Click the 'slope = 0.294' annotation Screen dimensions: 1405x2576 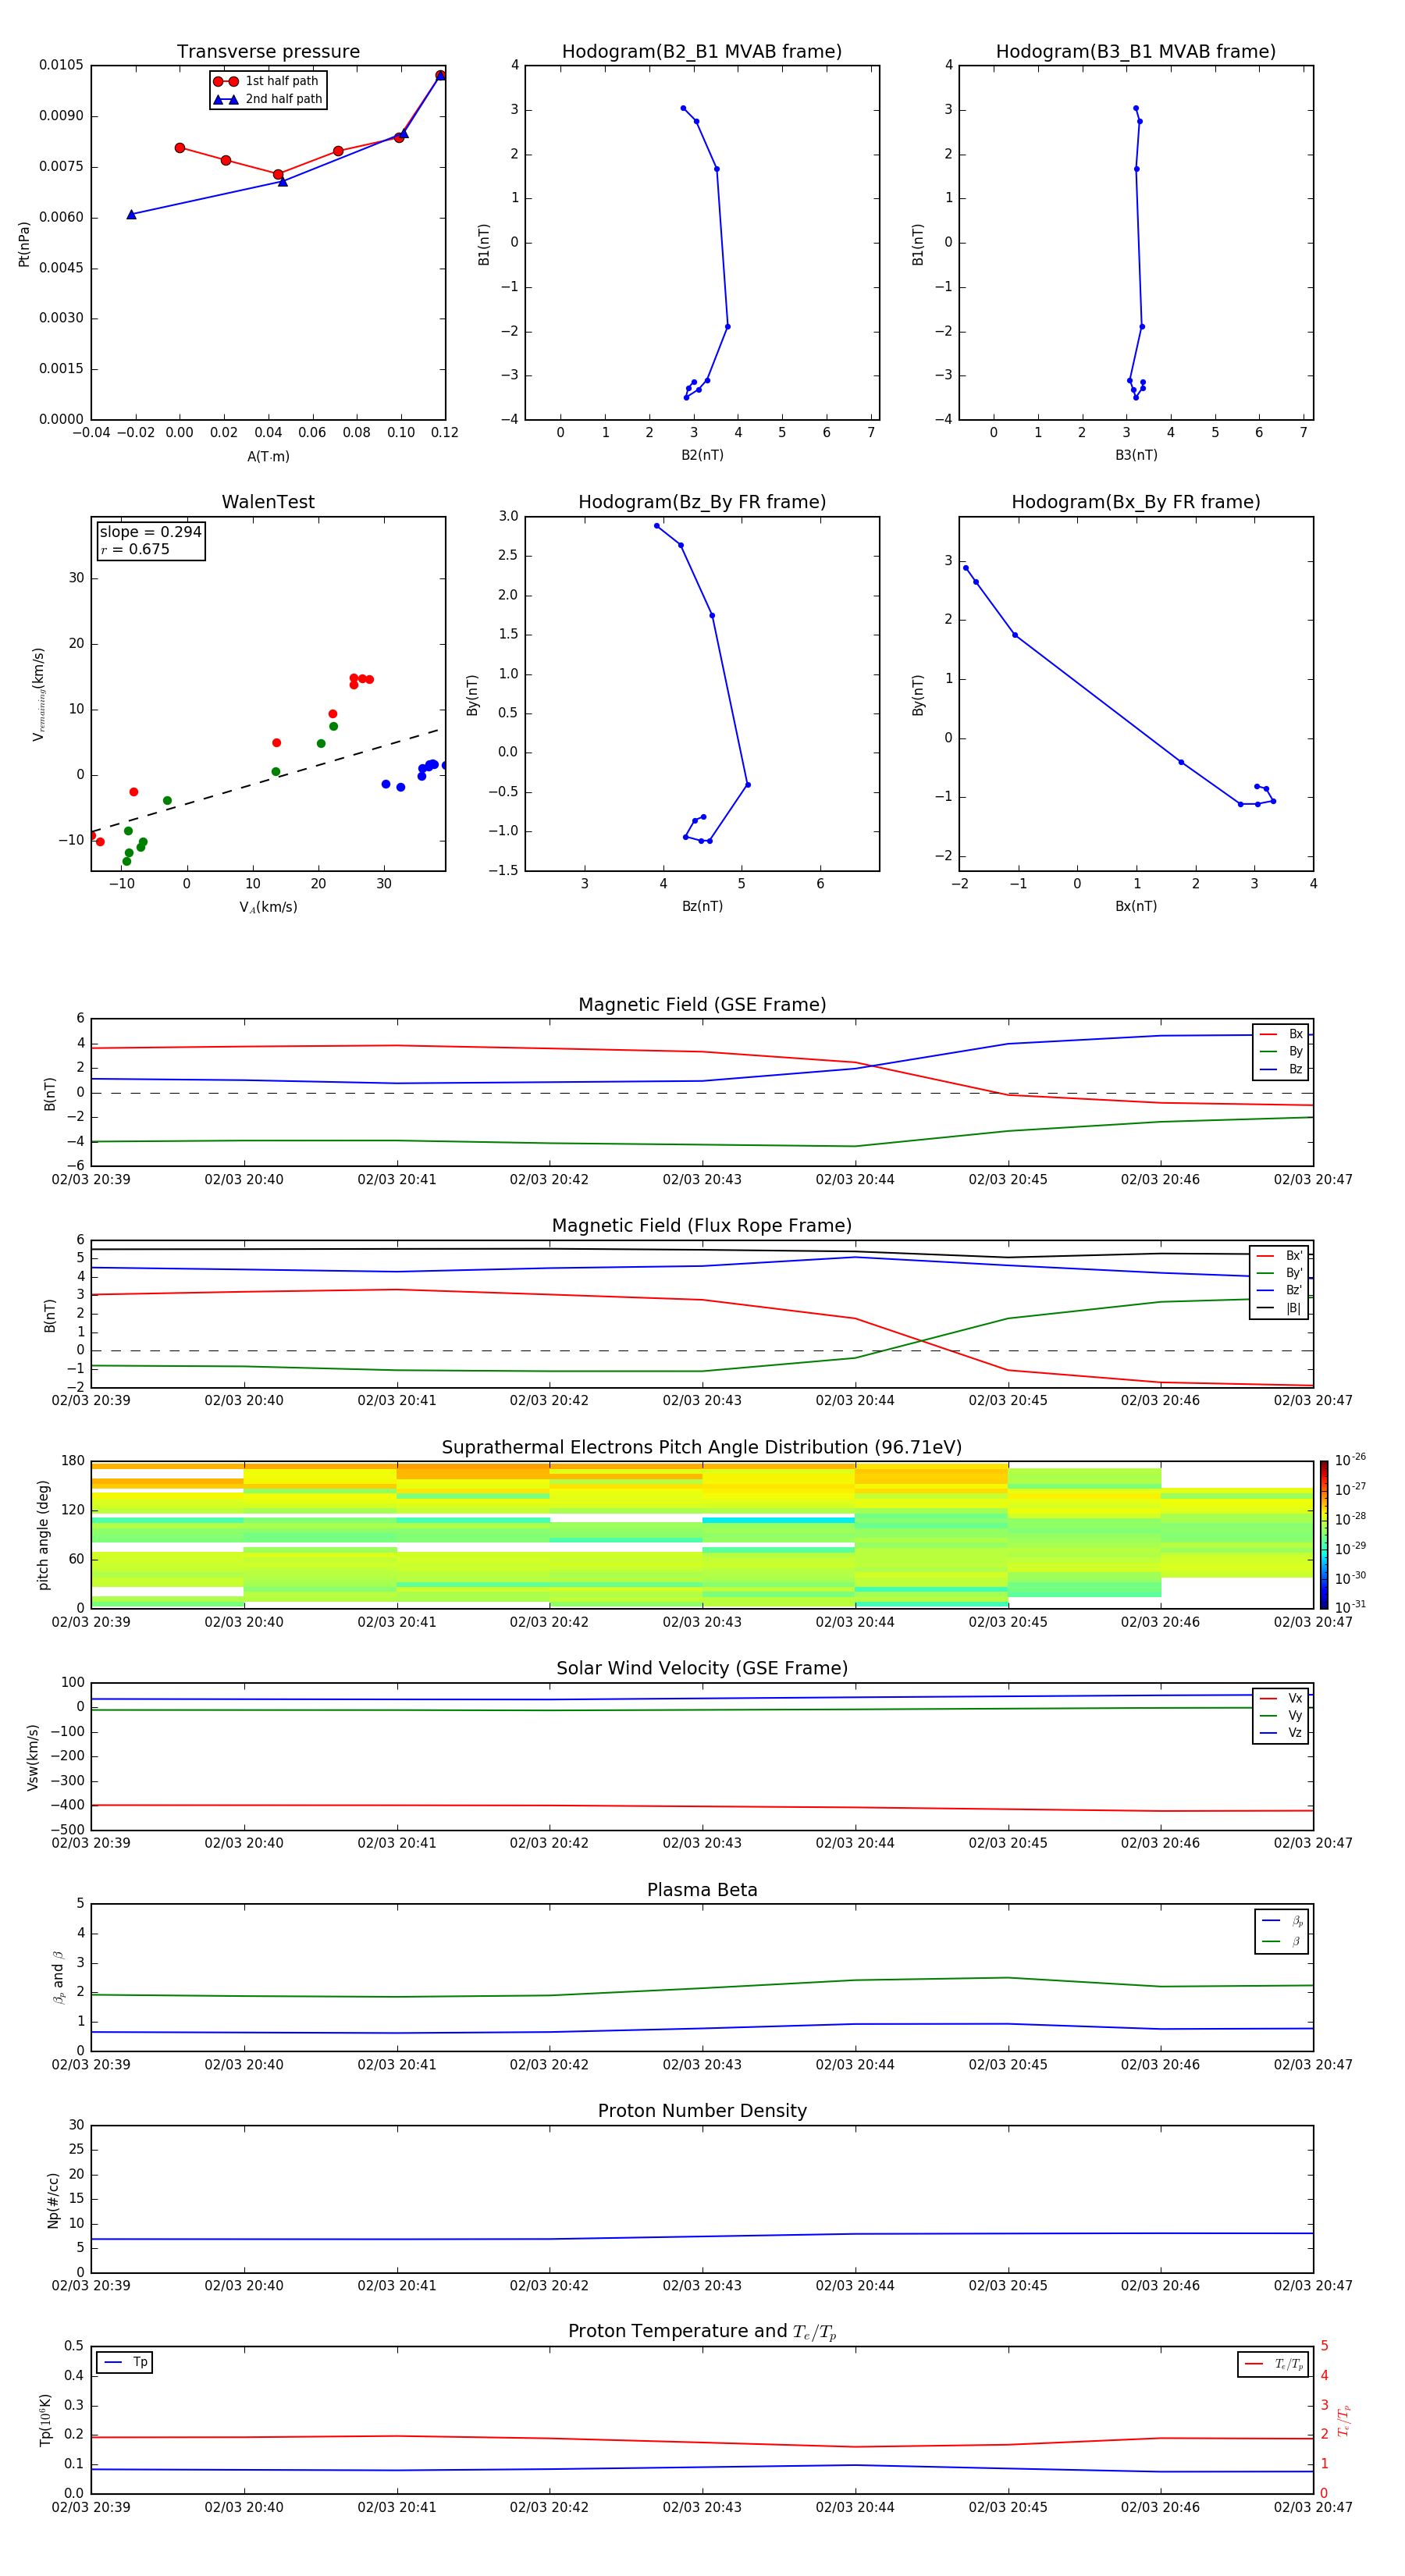[x=151, y=532]
